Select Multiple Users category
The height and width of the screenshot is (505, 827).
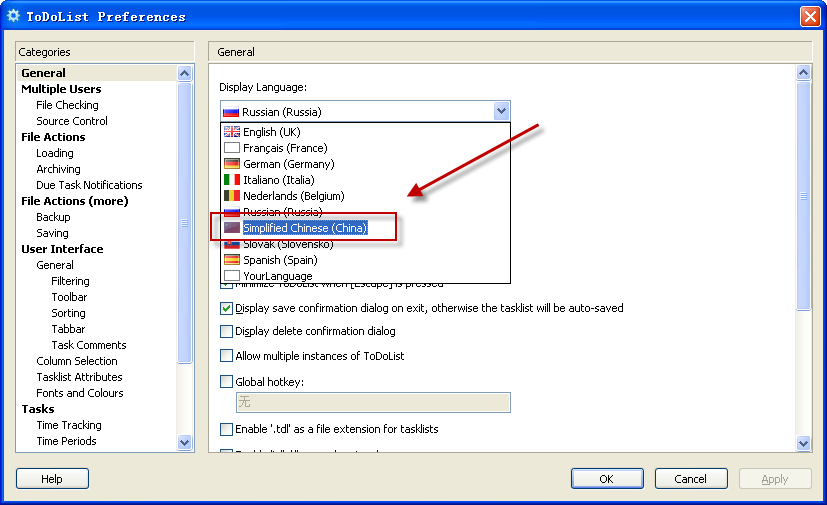[x=61, y=89]
